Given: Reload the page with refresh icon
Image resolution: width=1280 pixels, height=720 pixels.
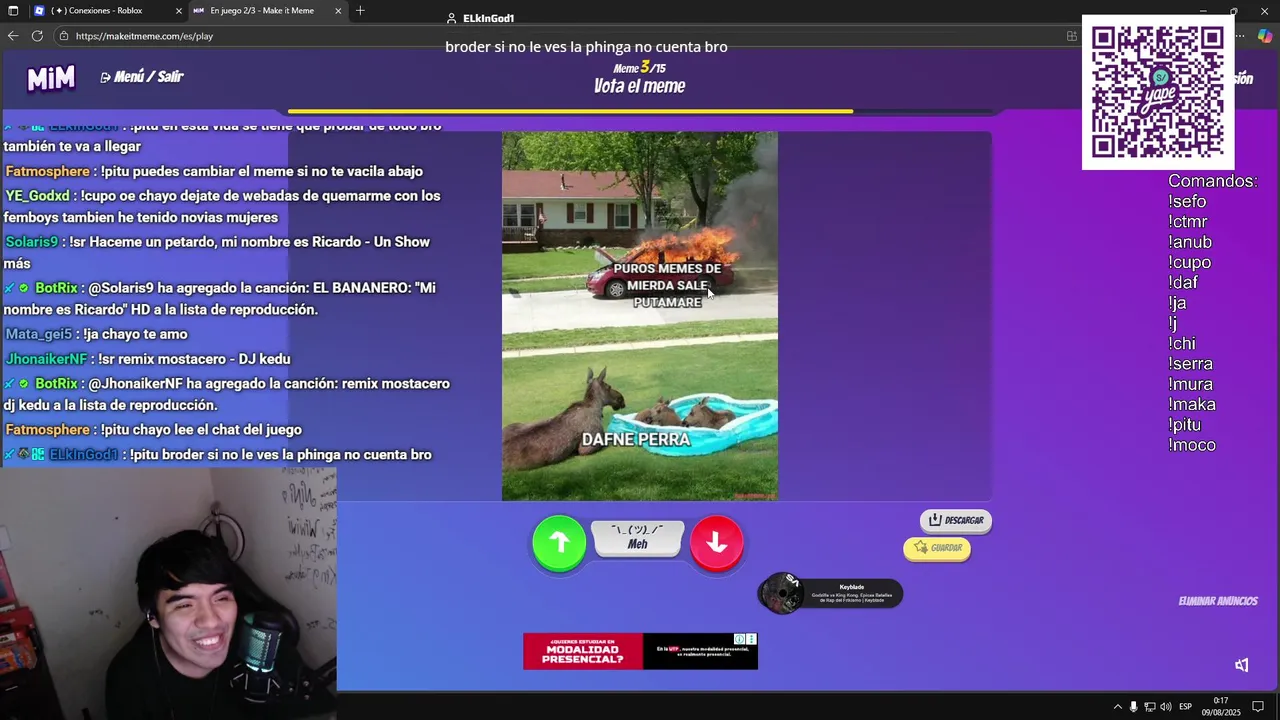Looking at the screenshot, I should point(37,36).
